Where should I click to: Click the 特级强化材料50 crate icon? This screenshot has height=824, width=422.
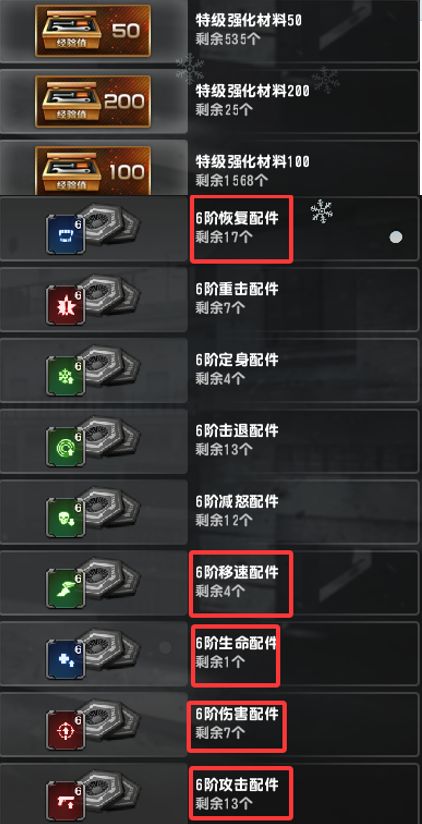[93, 30]
